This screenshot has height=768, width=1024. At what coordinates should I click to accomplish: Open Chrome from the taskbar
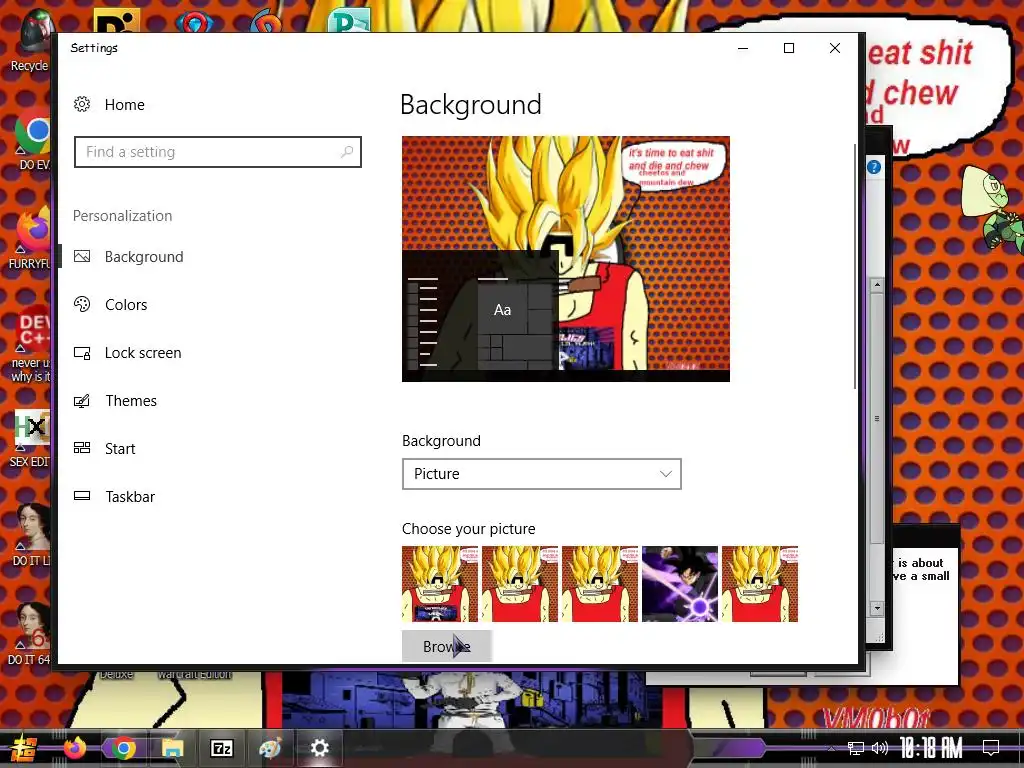123,748
